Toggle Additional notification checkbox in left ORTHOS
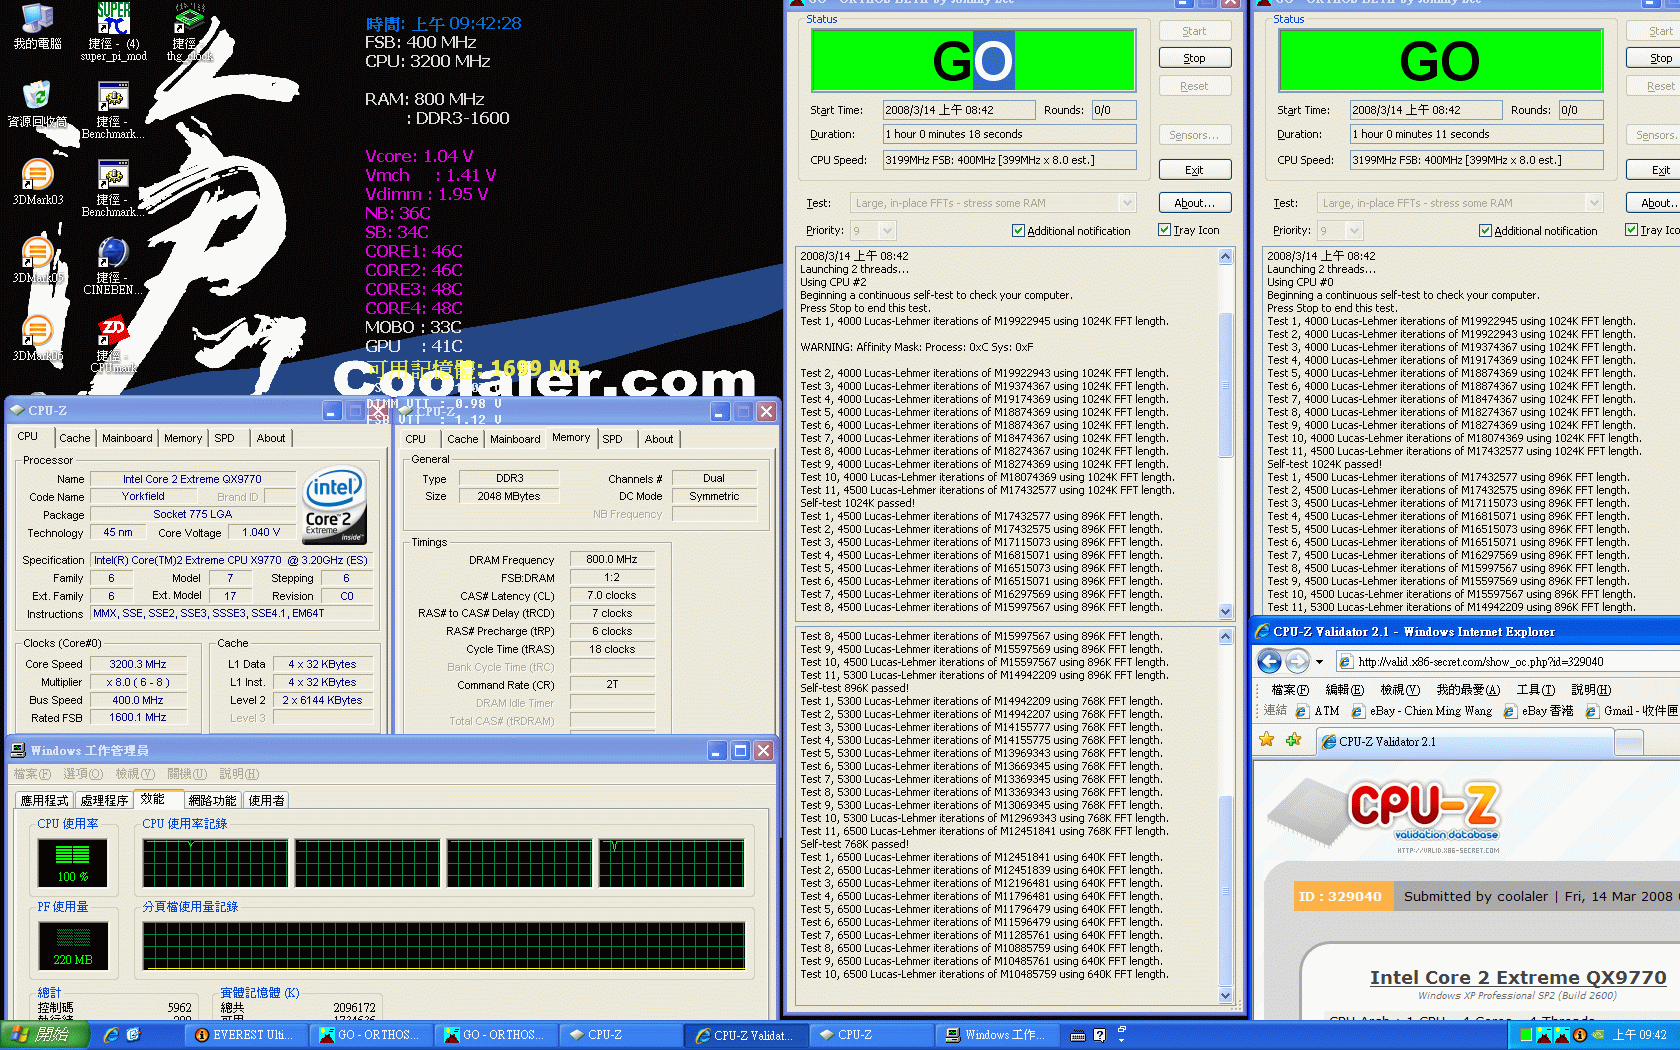The height and width of the screenshot is (1050, 1680). click(x=1018, y=231)
